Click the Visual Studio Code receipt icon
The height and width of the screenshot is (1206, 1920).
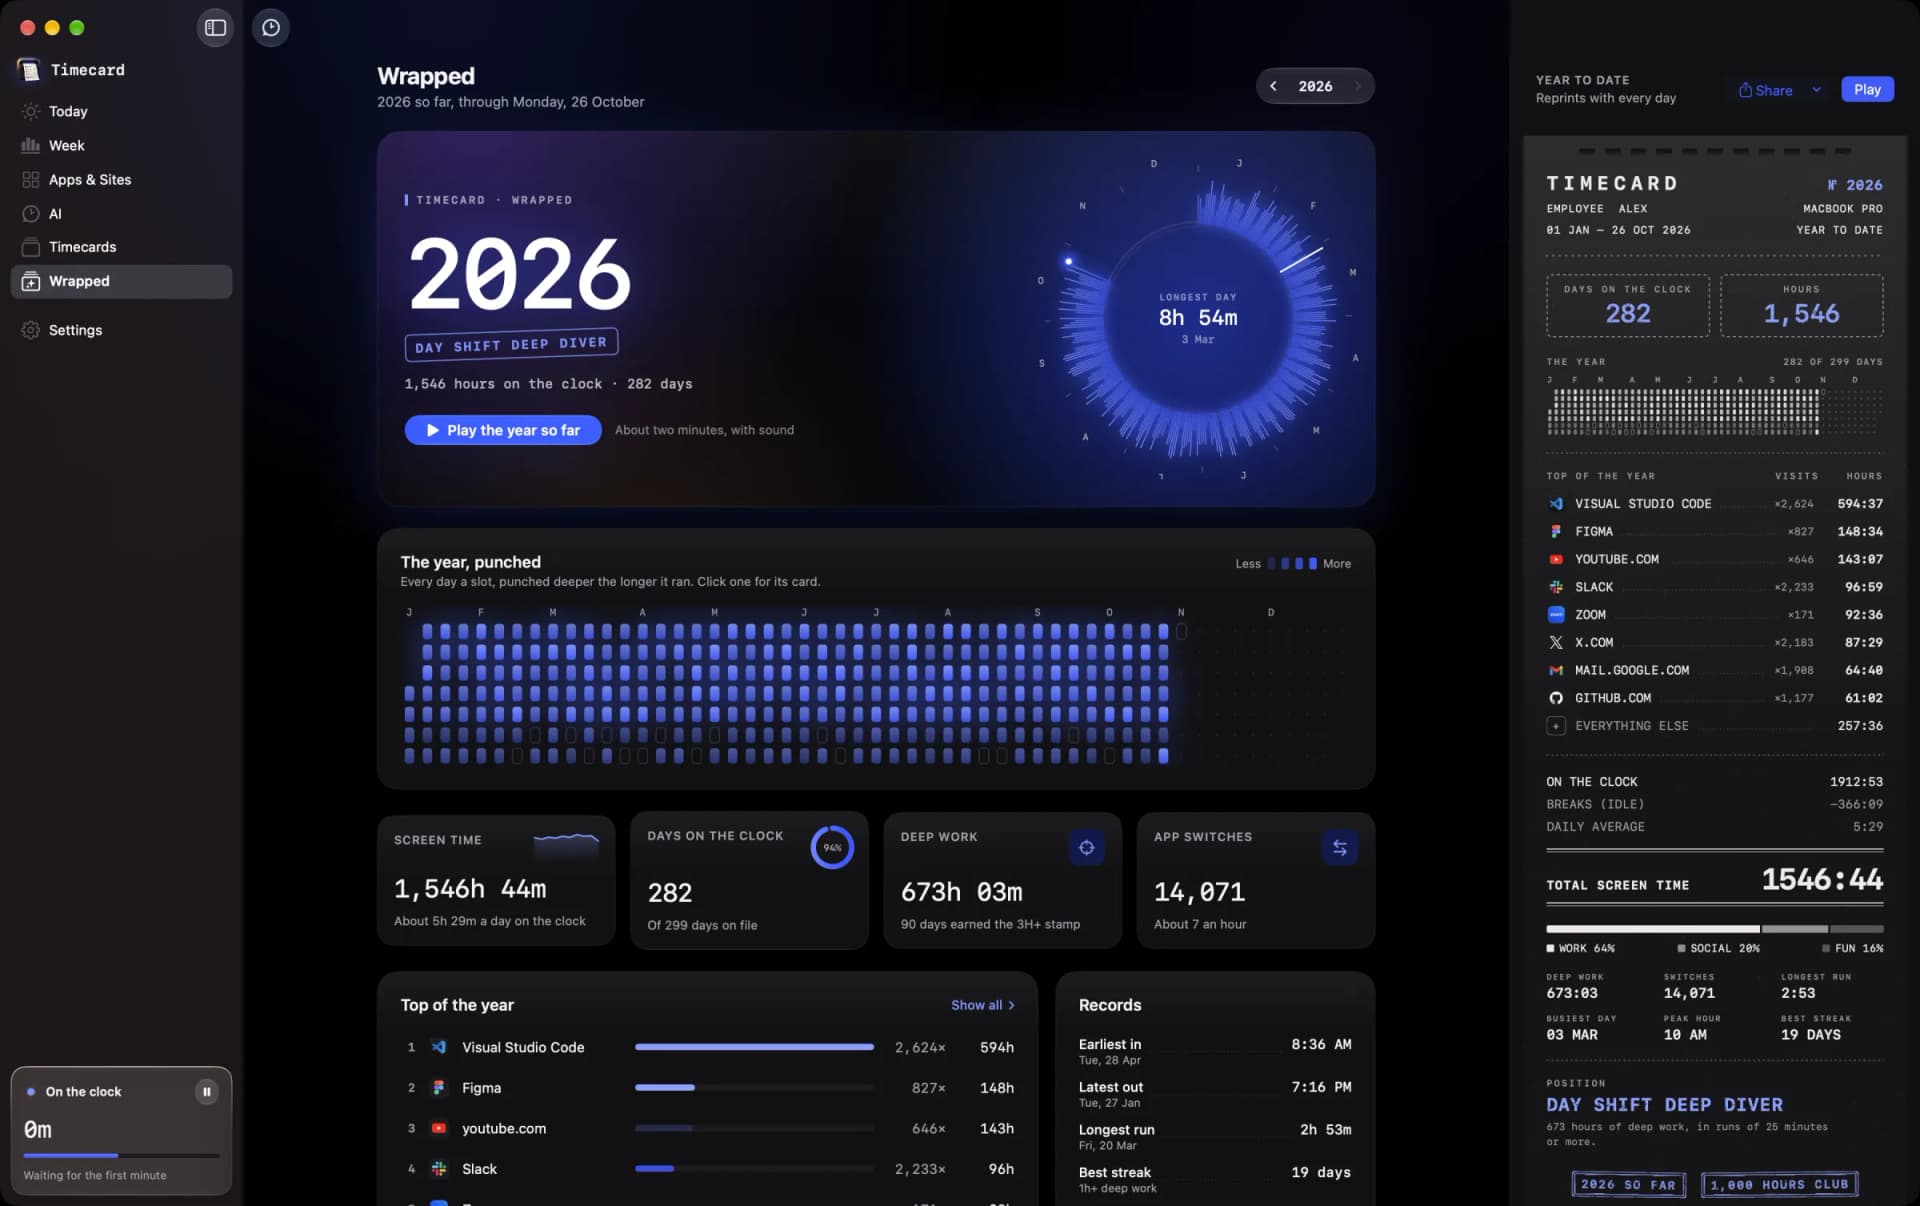click(x=1556, y=504)
